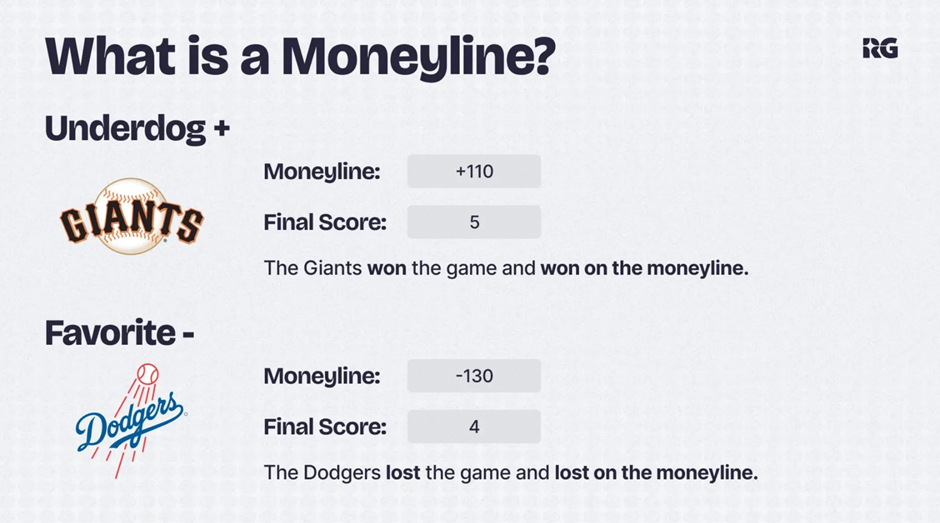940x523 pixels.
Task: Click the Final Score label beside the 4
Action: [325, 428]
